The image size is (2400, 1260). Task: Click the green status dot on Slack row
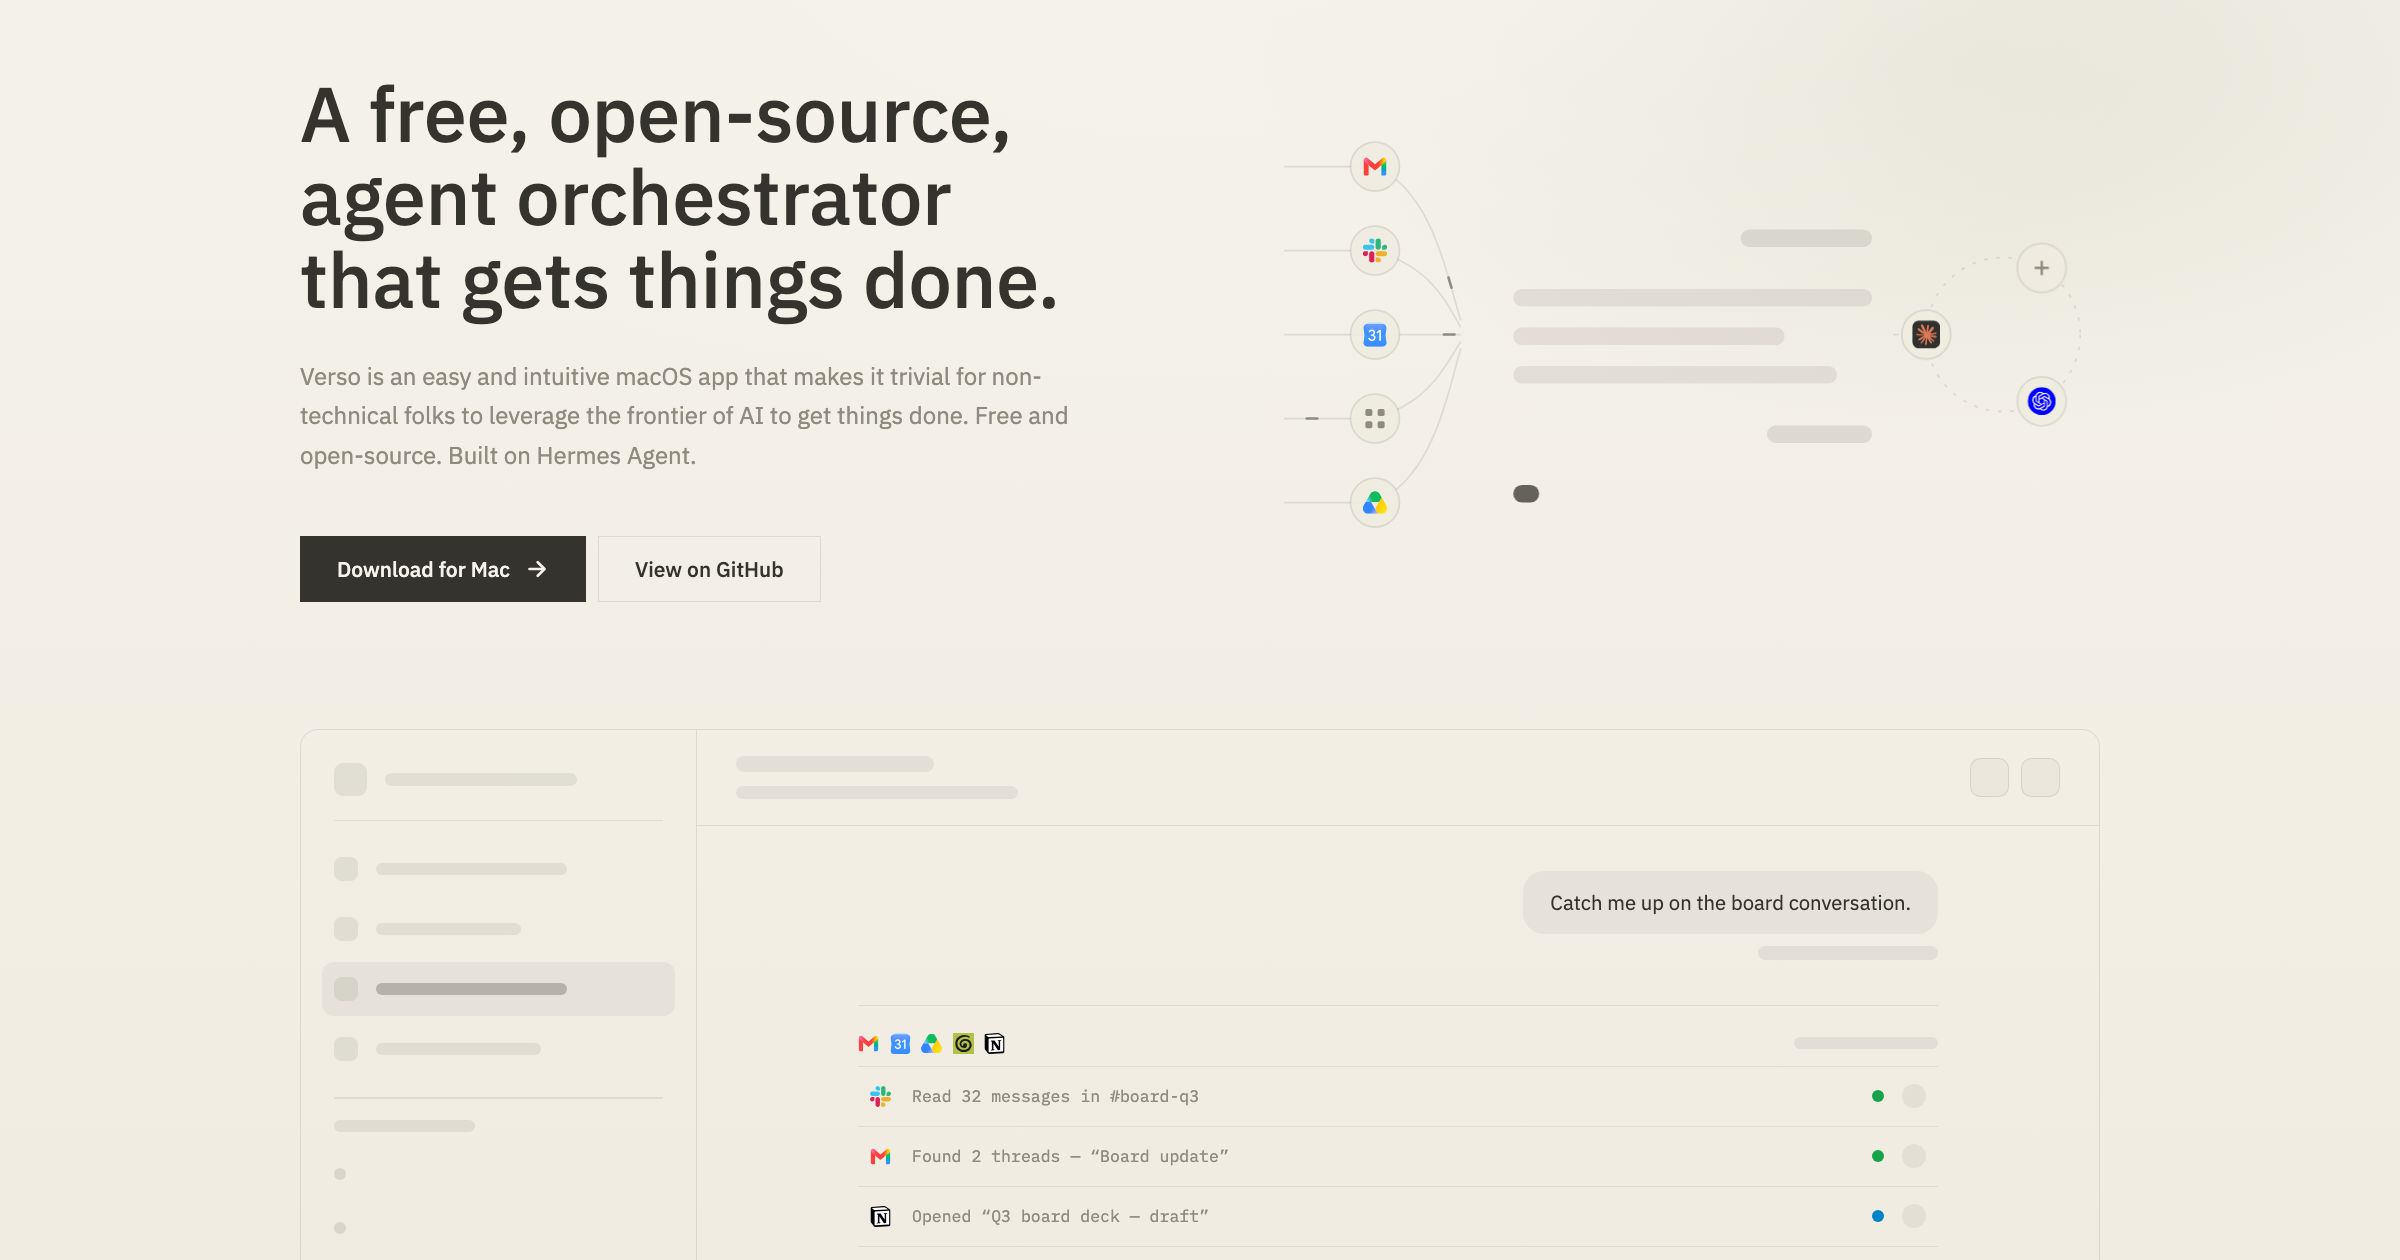tap(1878, 1097)
